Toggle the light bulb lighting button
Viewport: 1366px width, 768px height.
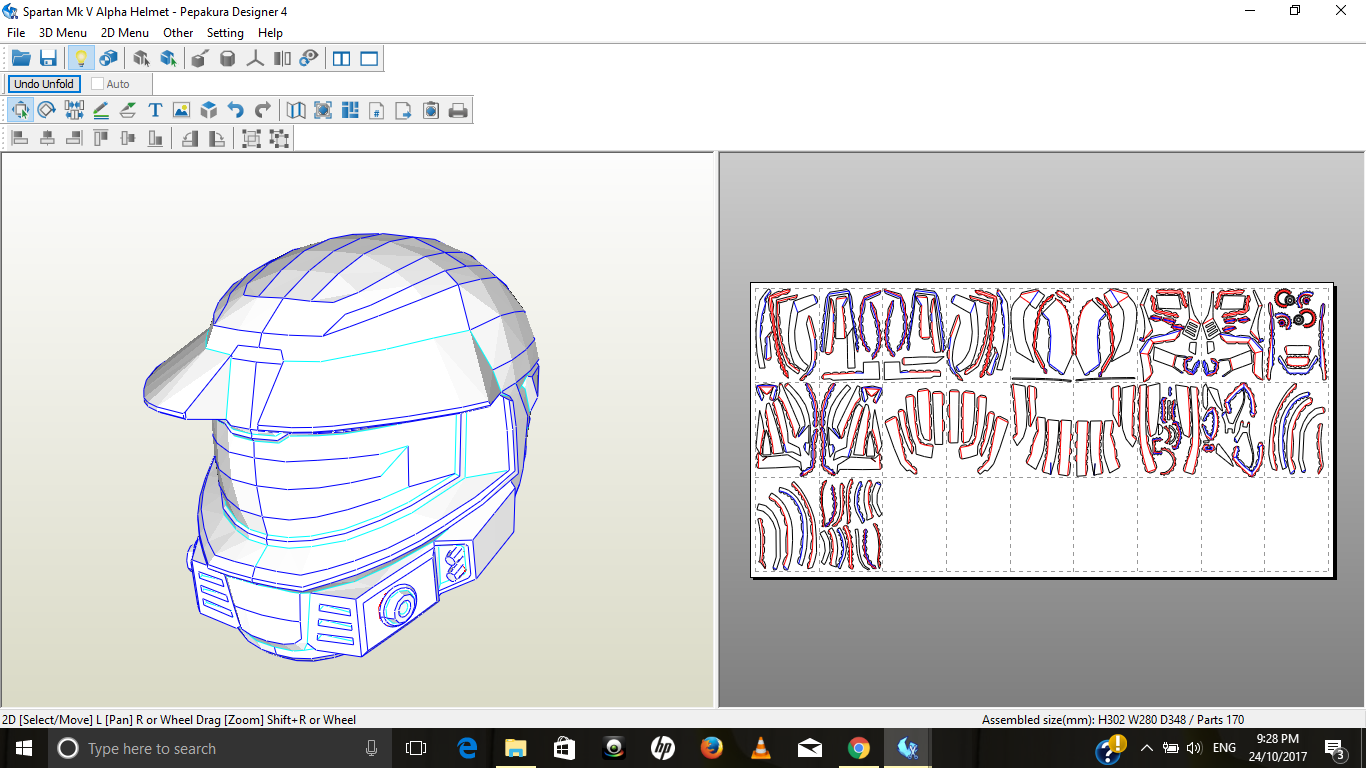point(81,59)
